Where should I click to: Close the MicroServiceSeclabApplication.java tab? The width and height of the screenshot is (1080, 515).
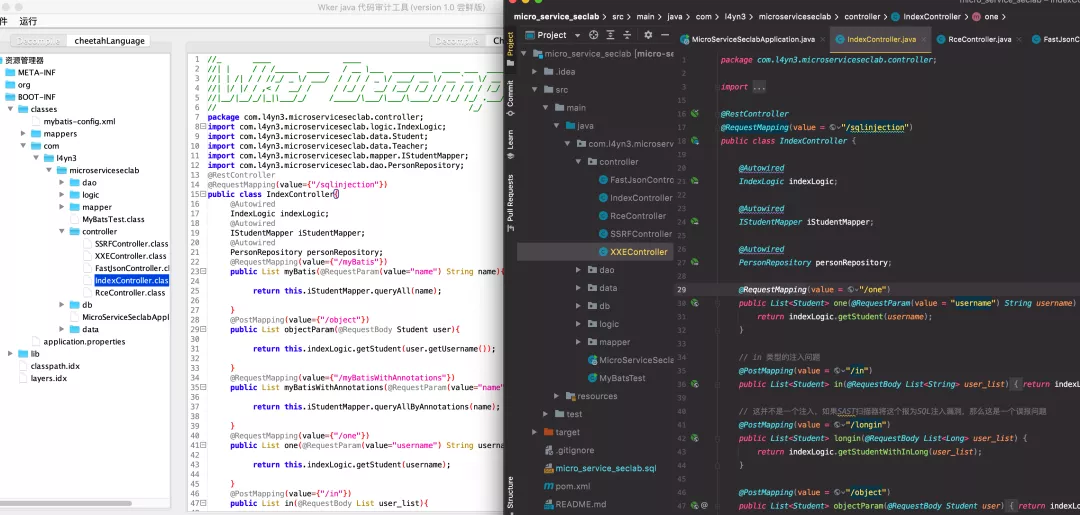pos(822,39)
